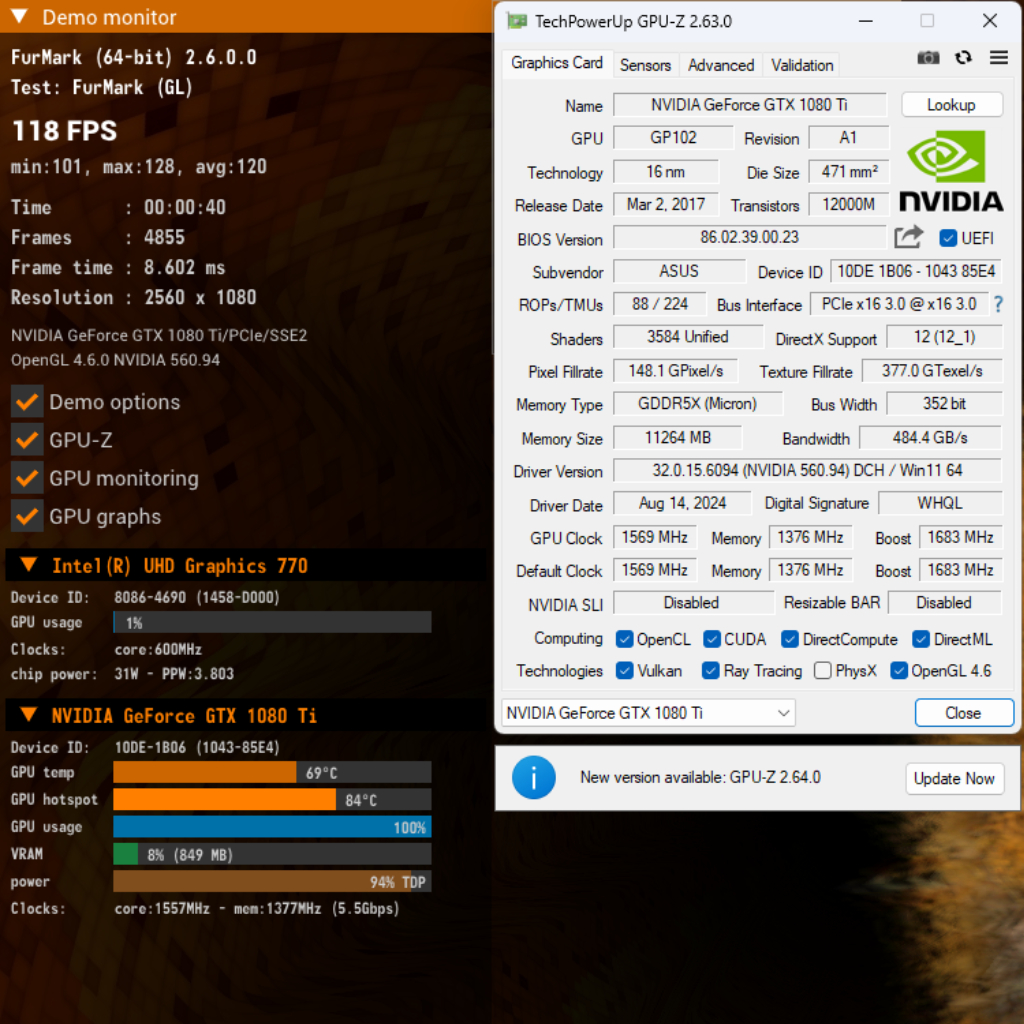Viewport: 1024px width, 1024px height.
Task: Open the GPU-Z hamburger menu
Action: click(x=998, y=58)
